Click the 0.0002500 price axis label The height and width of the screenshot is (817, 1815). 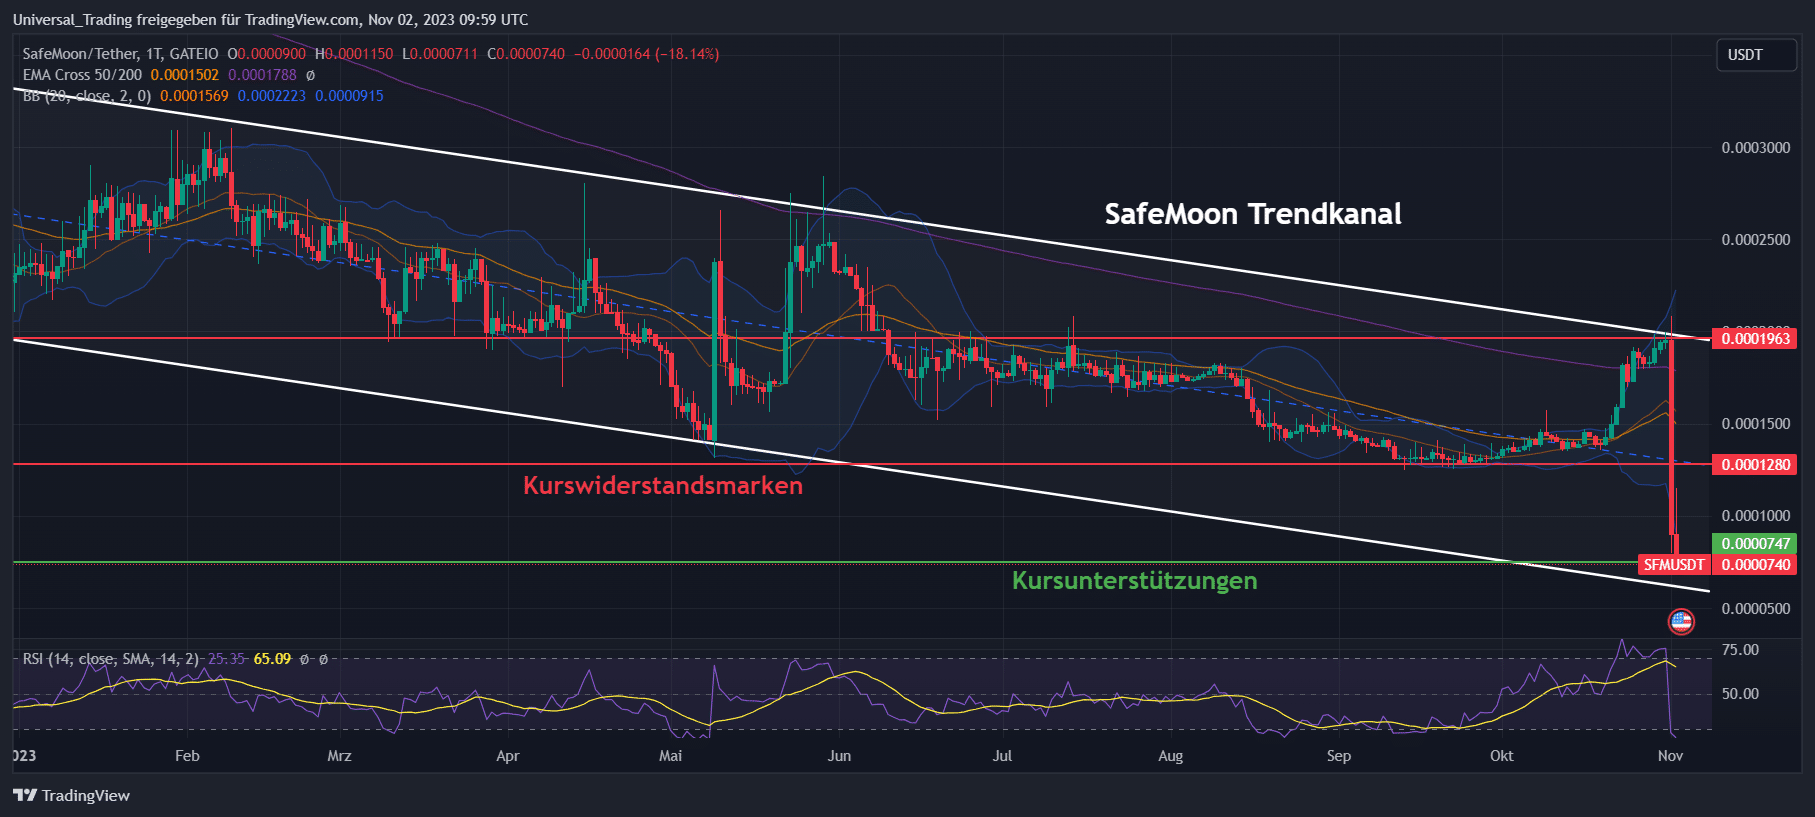point(1756,240)
